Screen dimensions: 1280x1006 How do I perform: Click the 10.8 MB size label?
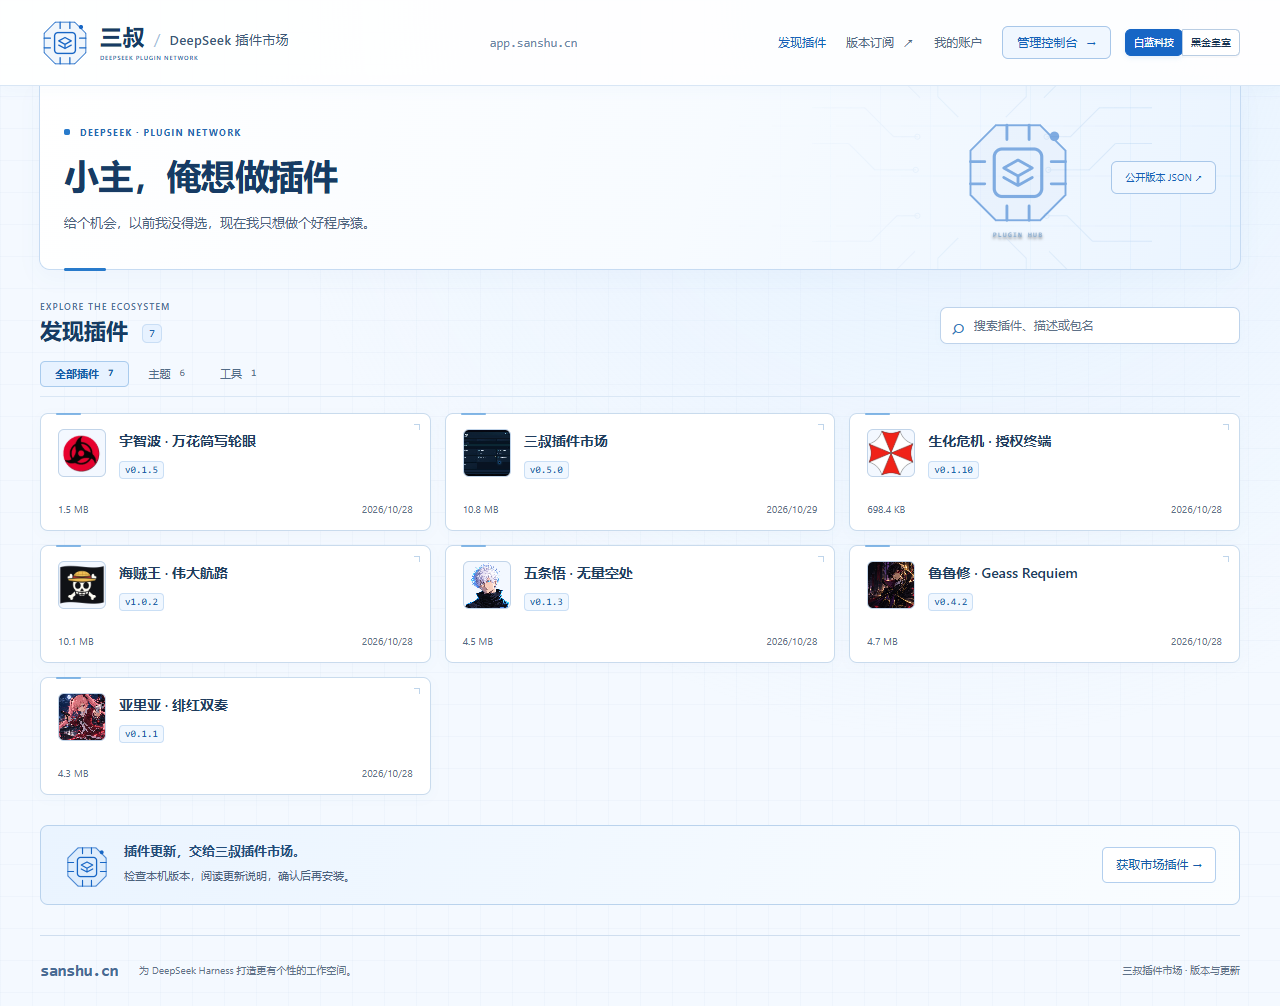click(x=481, y=510)
